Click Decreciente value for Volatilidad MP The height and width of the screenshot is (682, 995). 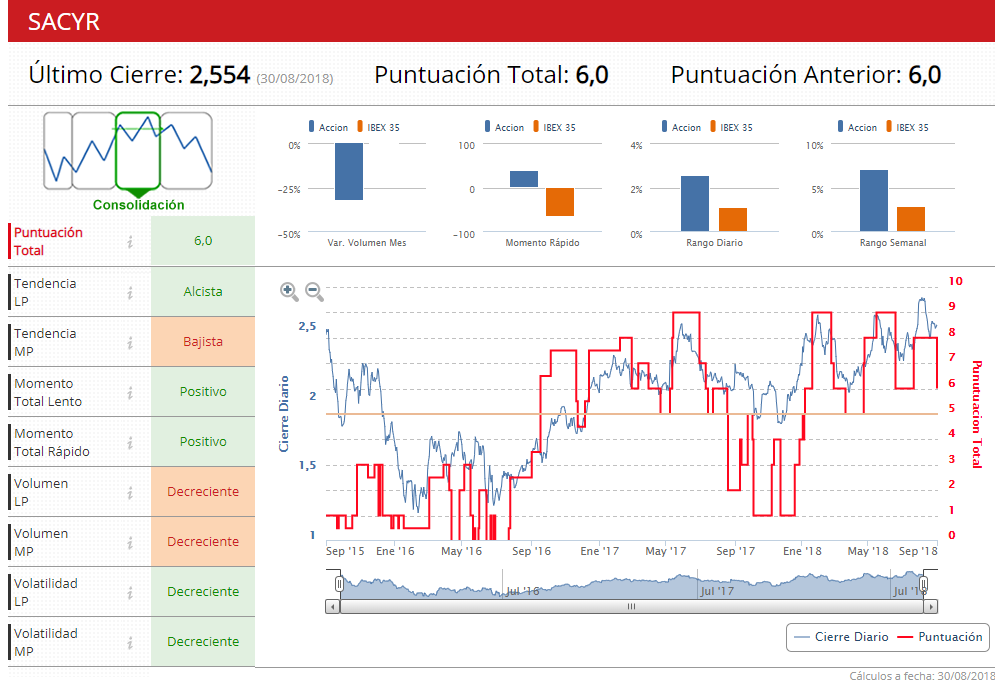203,642
